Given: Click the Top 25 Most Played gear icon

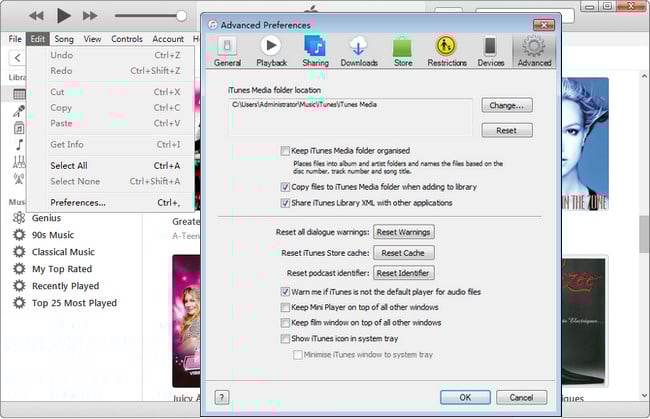Looking at the screenshot, I should tap(19, 303).
